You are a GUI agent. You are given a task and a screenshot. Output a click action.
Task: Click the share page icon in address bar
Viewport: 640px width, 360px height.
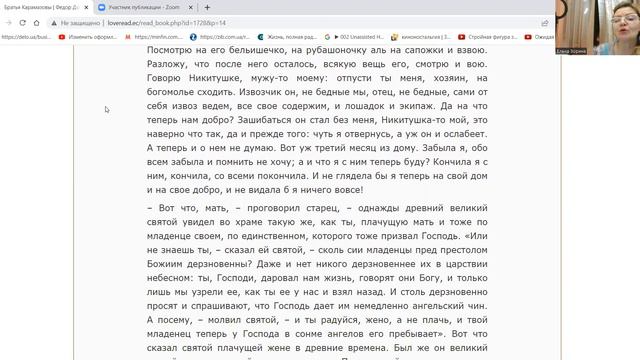tap(544, 23)
